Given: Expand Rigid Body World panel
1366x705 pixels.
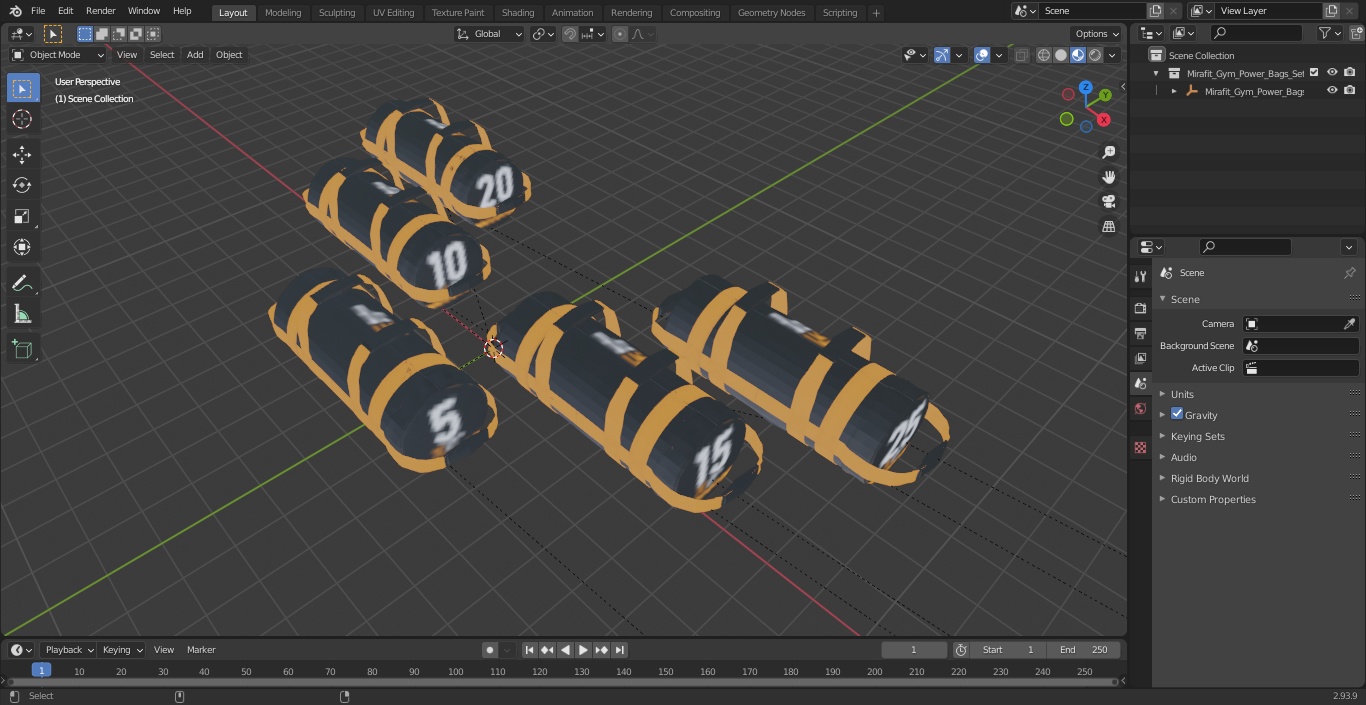Looking at the screenshot, I should click(1209, 478).
